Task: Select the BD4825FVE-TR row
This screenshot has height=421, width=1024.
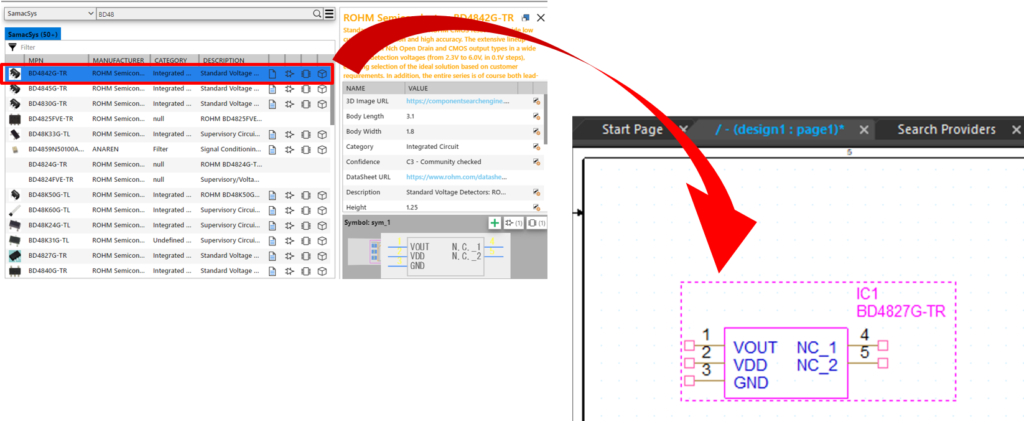Action: (x=167, y=119)
